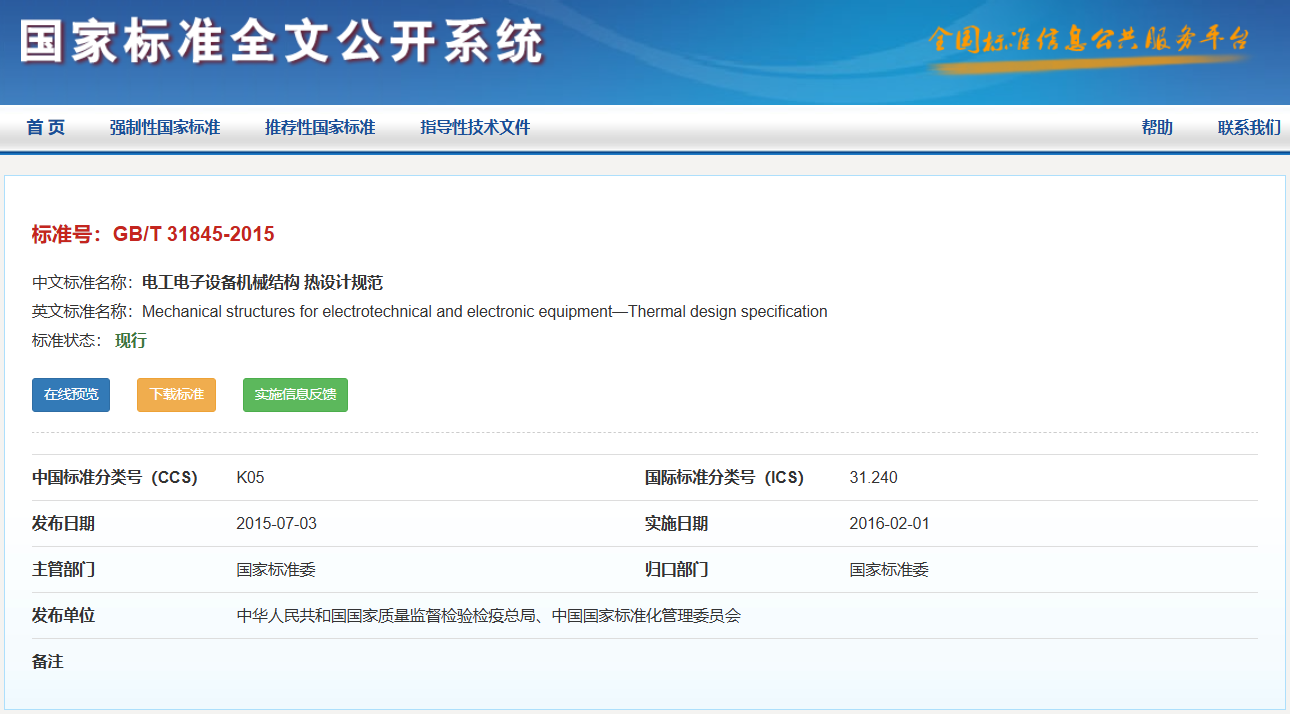Click the 发布单位 issuing organization text
Screen dimensions: 1290x714
click(488, 616)
